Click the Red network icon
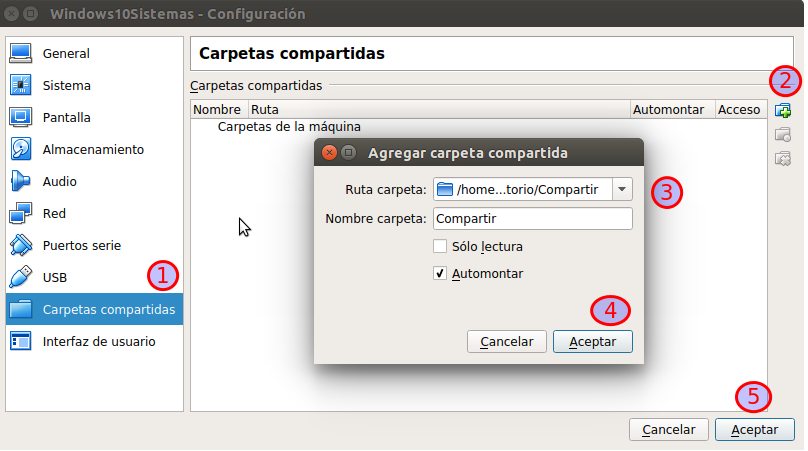The width and height of the screenshot is (808, 451). click(x=21, y=213)
